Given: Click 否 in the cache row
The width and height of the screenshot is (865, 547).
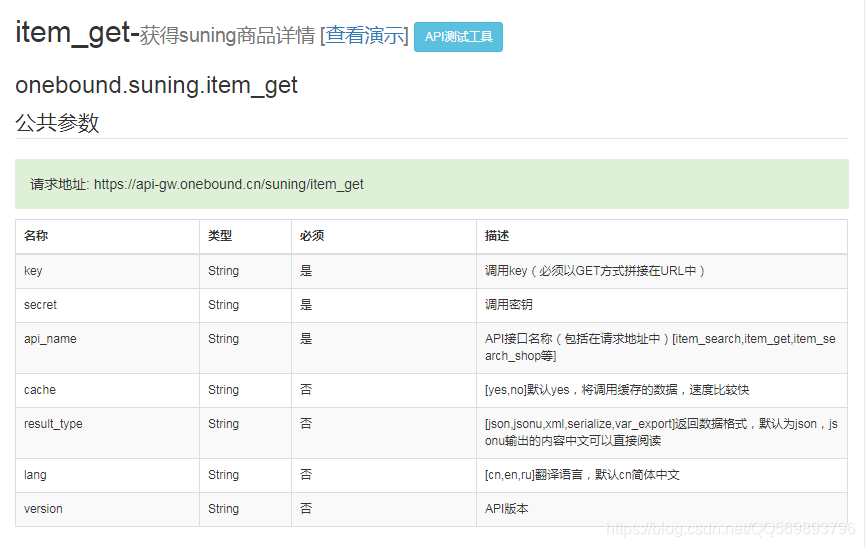Looking at the screenshot, I should (306, 390).
